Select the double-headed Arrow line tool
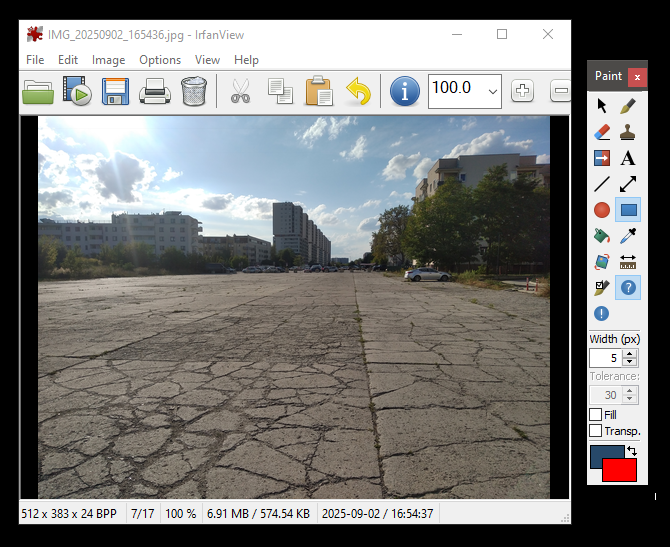 coord(628,184)
